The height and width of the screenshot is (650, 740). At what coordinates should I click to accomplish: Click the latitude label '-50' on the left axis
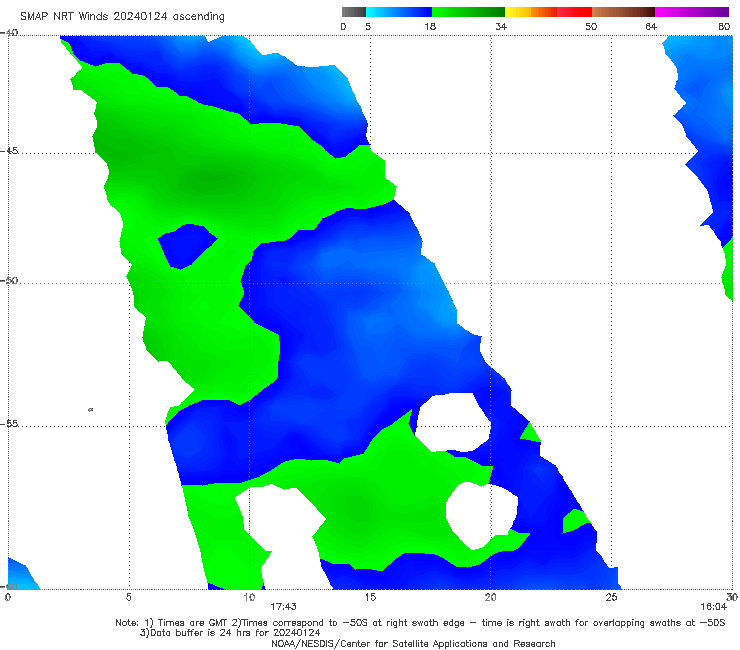pos(9,280)
